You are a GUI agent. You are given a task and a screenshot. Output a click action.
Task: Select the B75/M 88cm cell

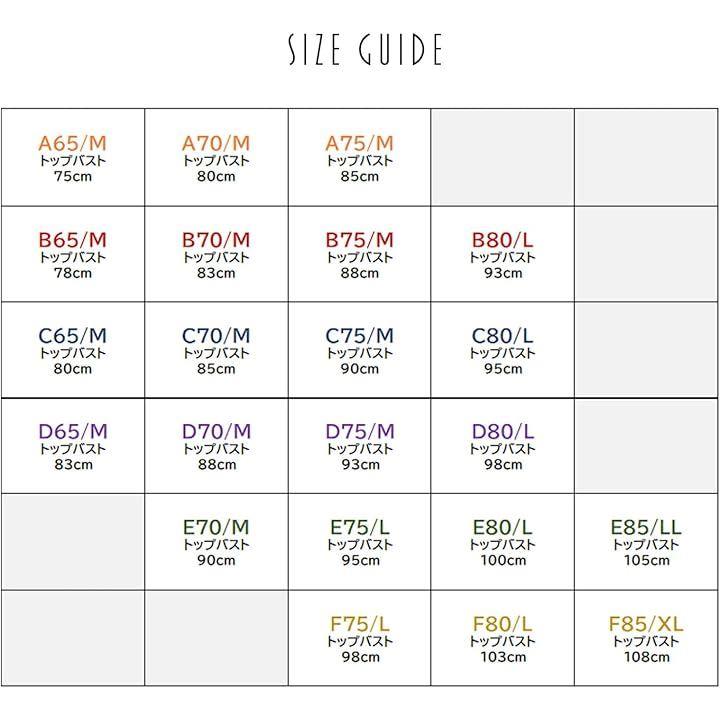[x=360, y=254]
